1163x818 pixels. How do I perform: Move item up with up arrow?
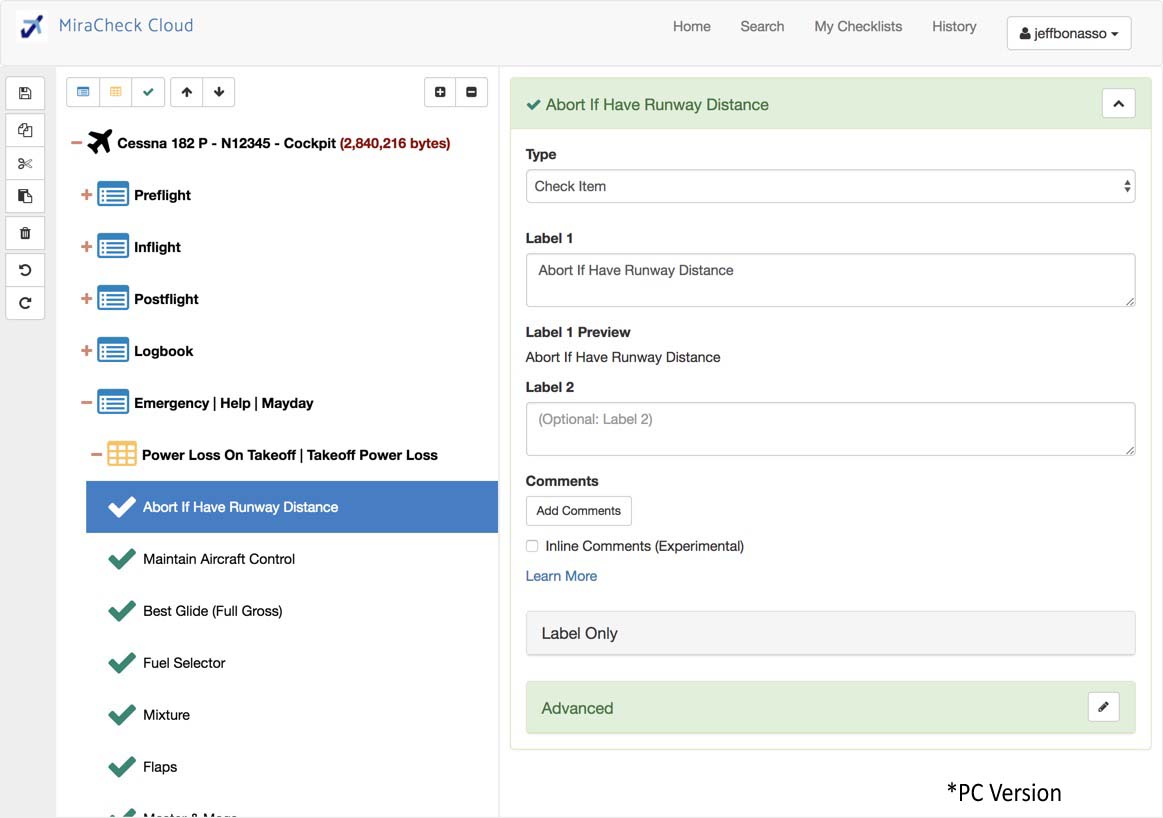186,92
